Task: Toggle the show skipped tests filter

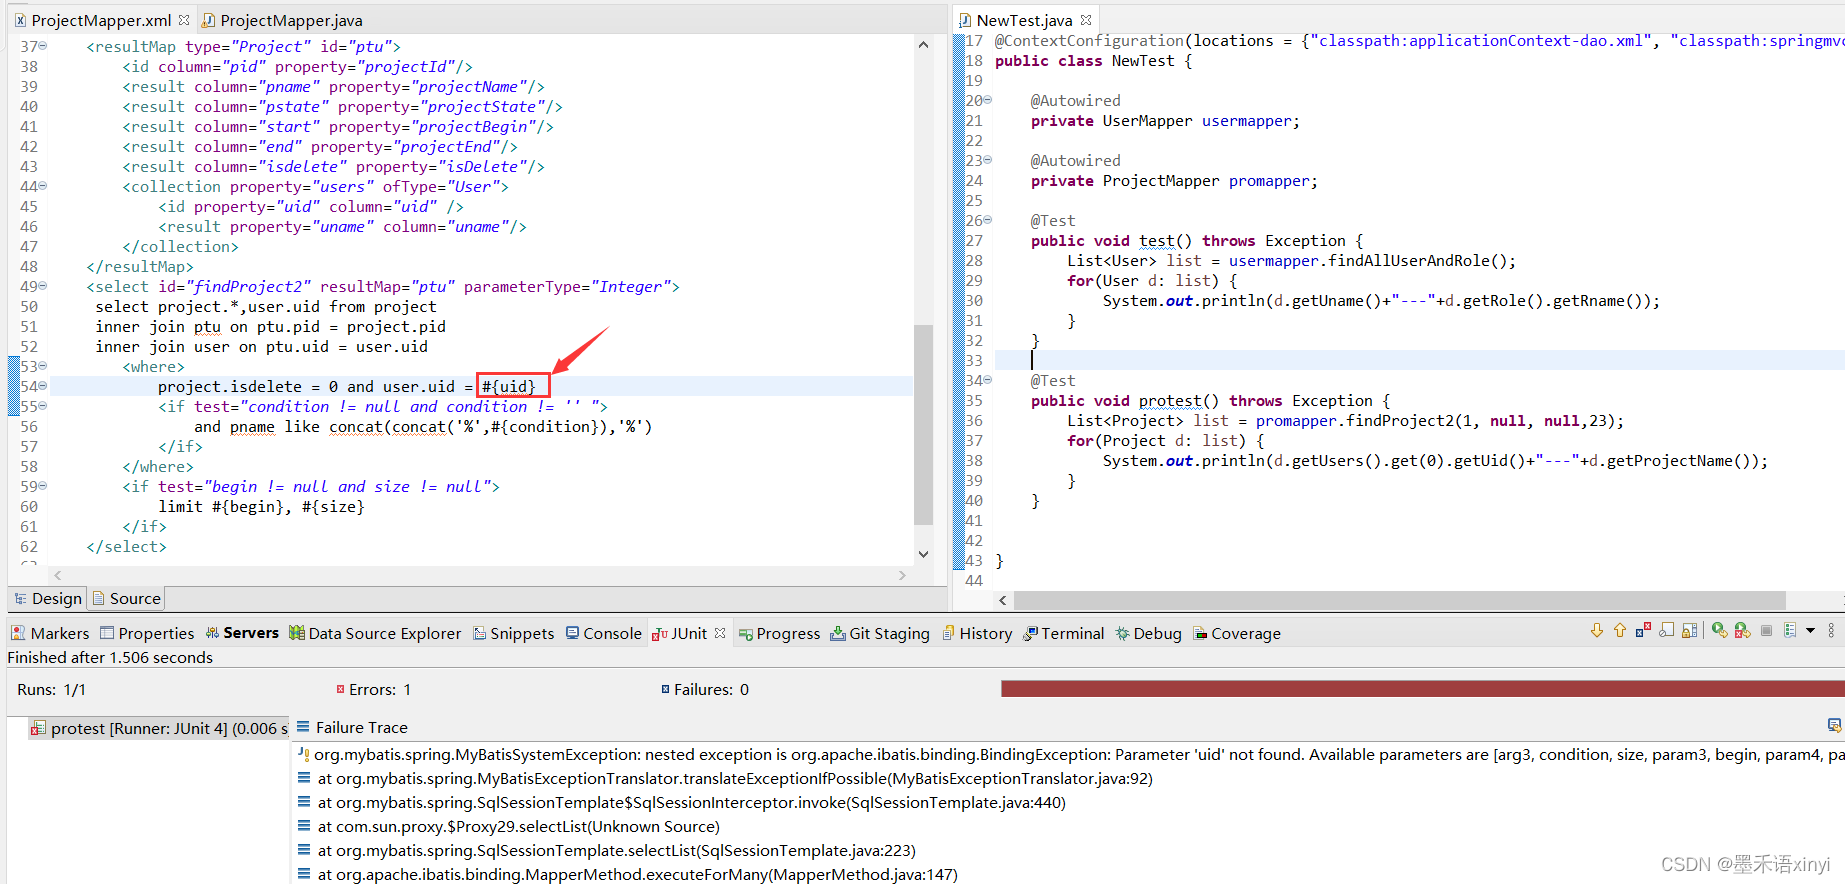Action: [x=1666, y=631]
